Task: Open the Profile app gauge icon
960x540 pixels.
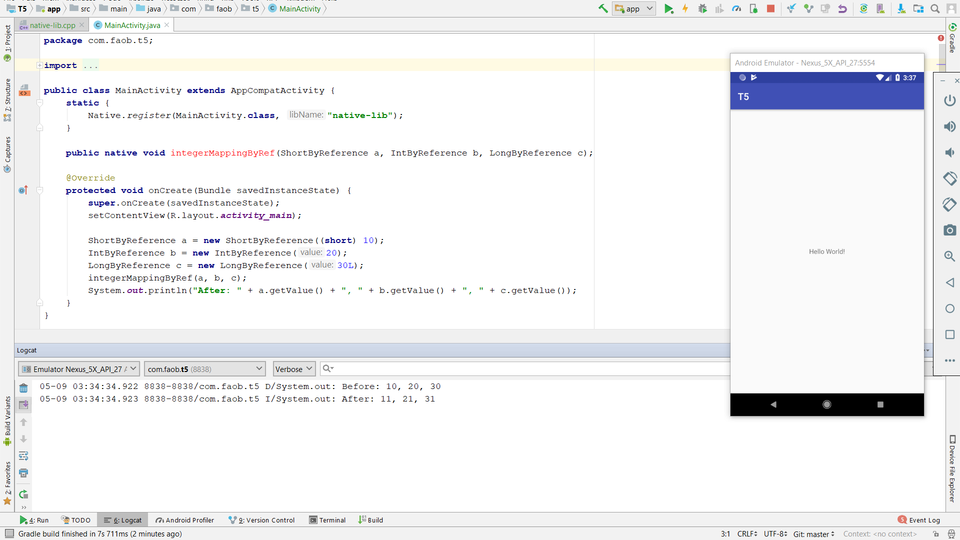Action: point(737,9)
